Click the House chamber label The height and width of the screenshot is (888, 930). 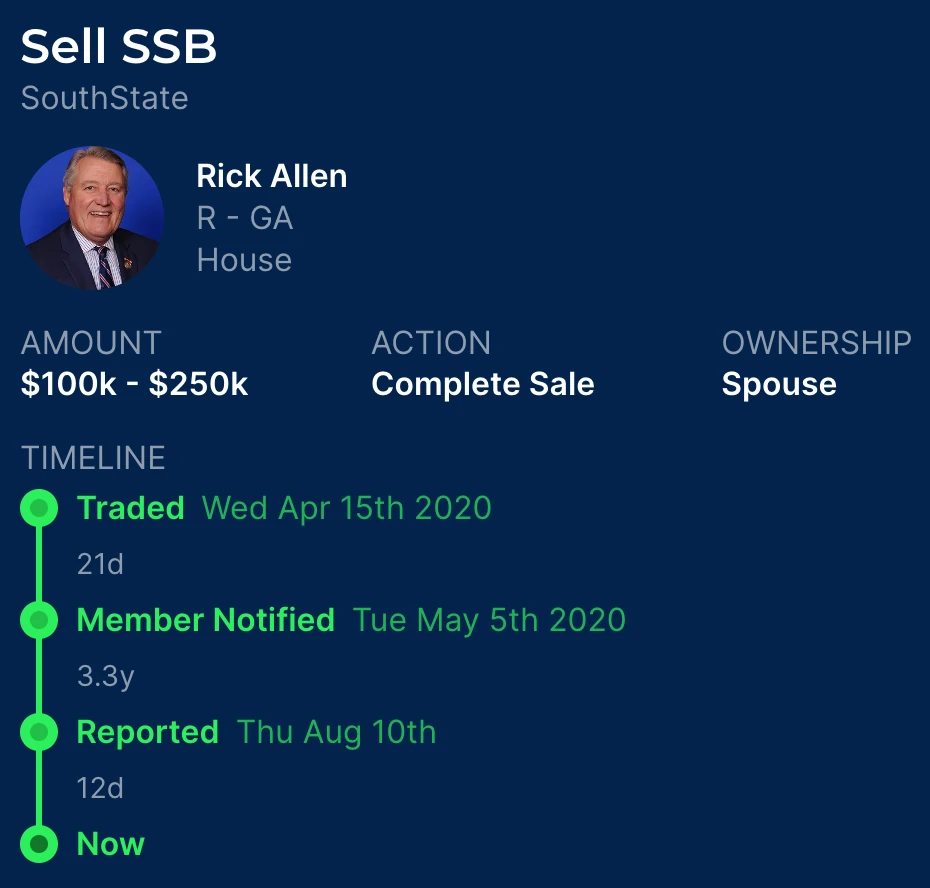pos(244,260)
